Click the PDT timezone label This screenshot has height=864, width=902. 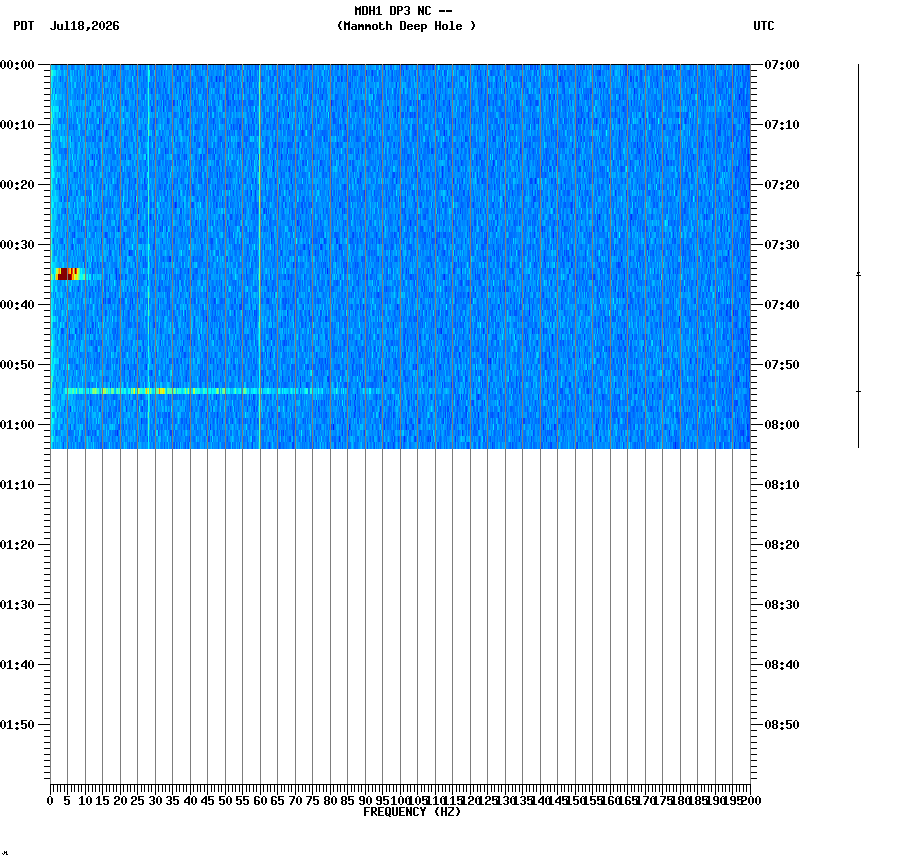[24, 26]
